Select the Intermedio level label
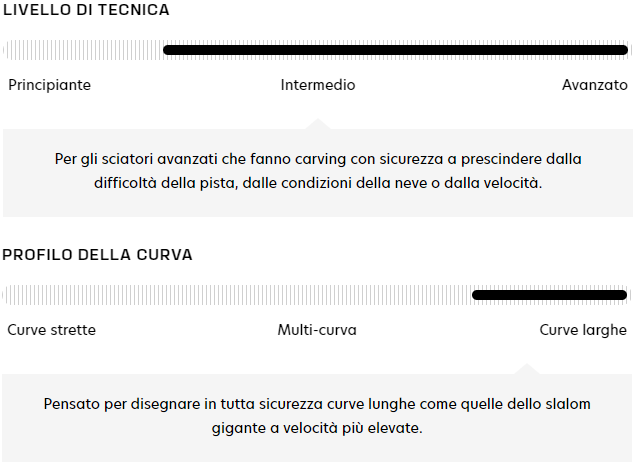This screenshot has width=637, height=468. point(318,85)
